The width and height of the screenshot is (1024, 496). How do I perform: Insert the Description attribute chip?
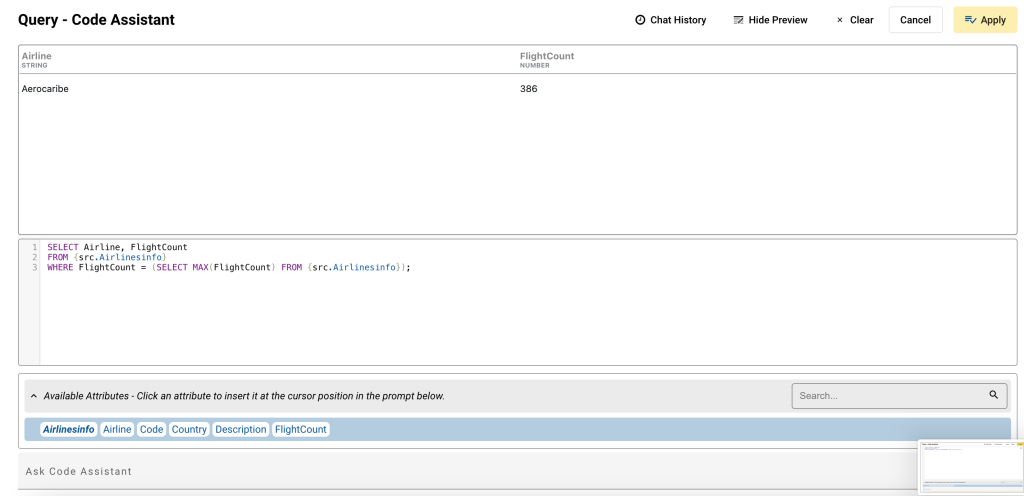tap(241, 429)
